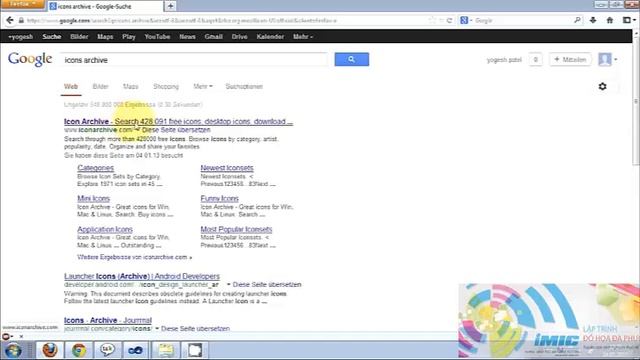
Task: Expand the Mehr menu in black bar
Action: [x=303, y=37]
